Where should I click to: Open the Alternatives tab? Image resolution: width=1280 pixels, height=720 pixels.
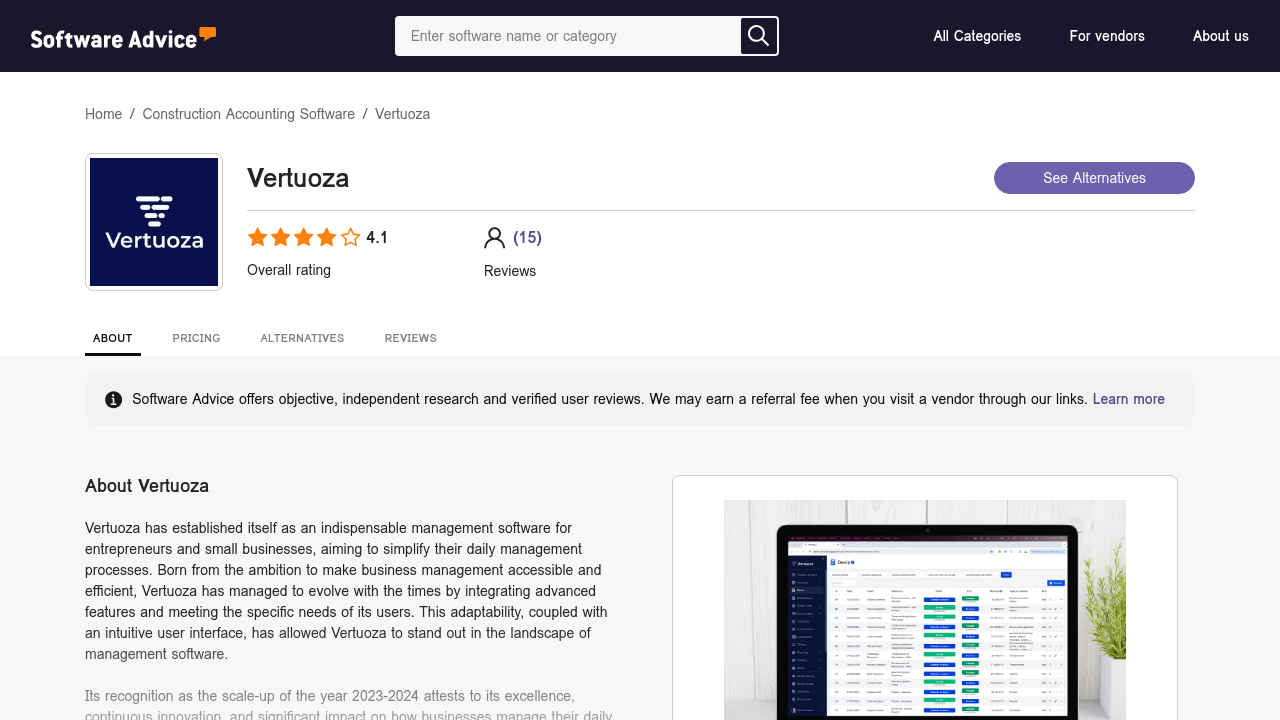(x=302, y=338)
